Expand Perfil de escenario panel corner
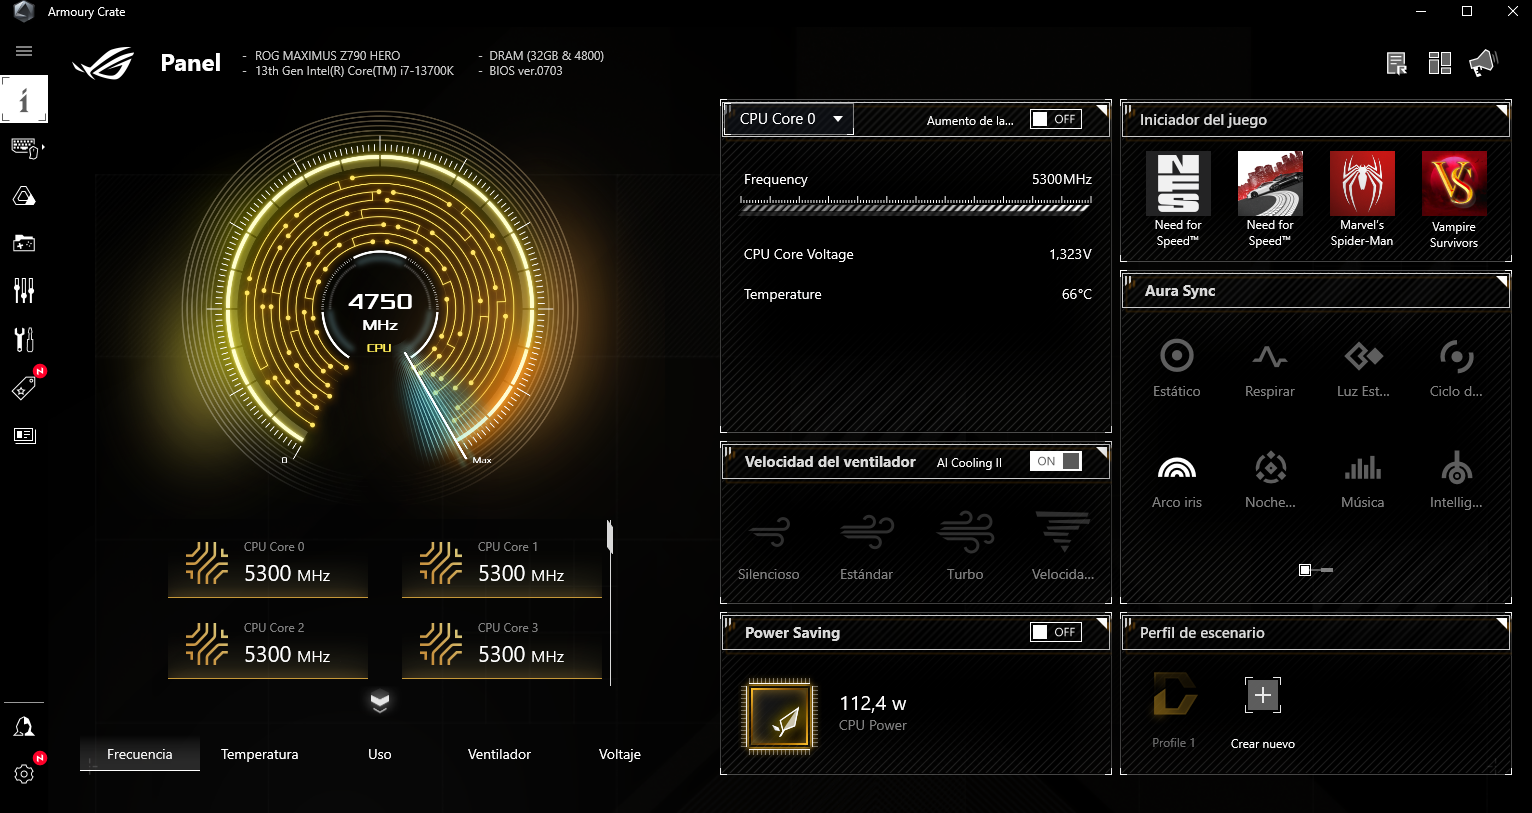The height and width of the screenshot is (813, 1532). [1502, 622]
